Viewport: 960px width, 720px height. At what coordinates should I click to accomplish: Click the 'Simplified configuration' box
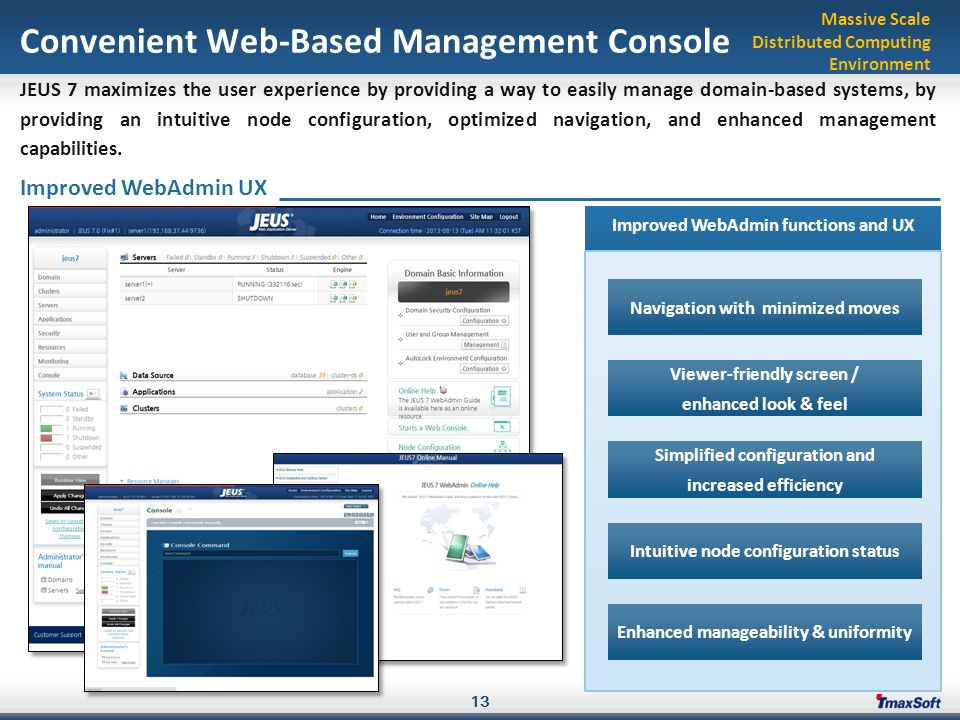[x=765, y=470]
